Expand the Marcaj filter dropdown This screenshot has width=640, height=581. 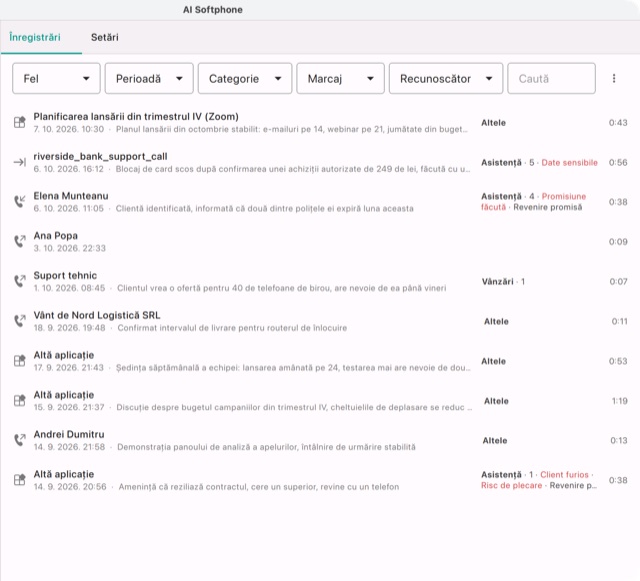[x=340, y=78]
